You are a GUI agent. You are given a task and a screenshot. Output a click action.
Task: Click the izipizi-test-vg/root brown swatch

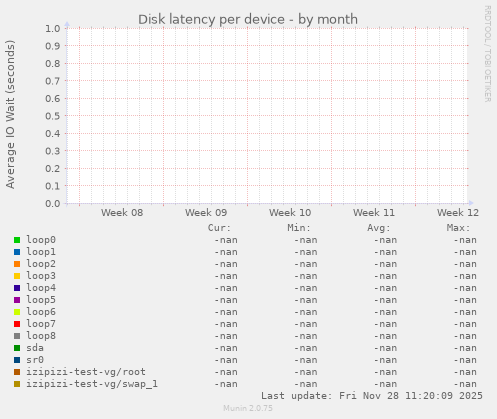tap(17, 372)
